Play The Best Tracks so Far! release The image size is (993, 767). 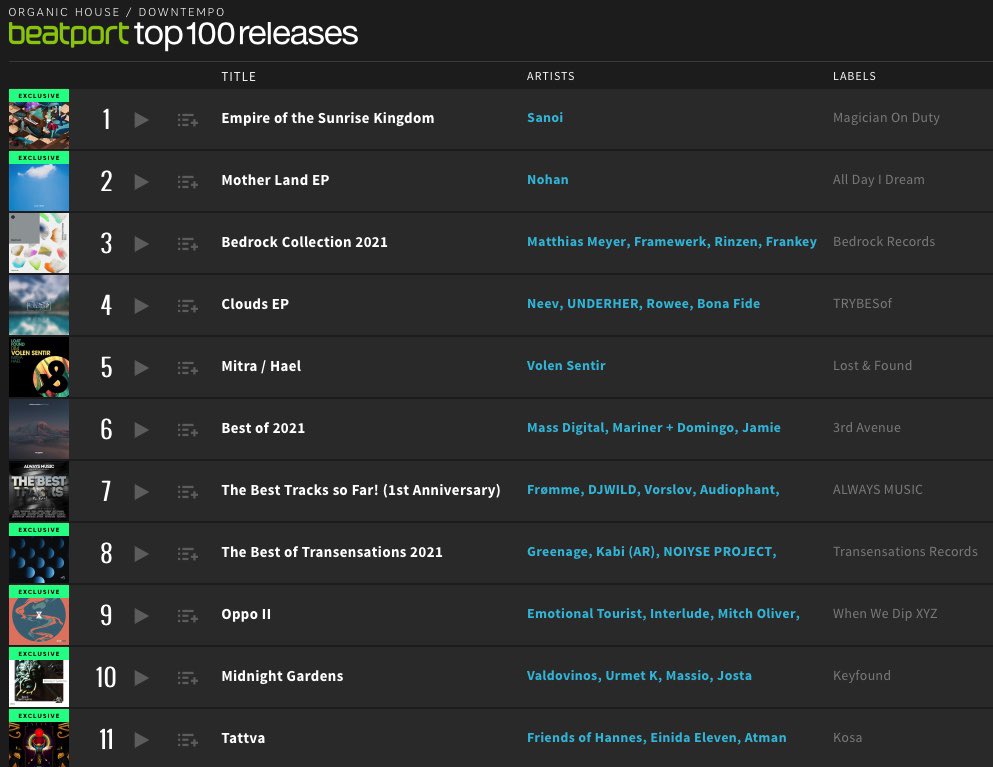coord(141,492)
